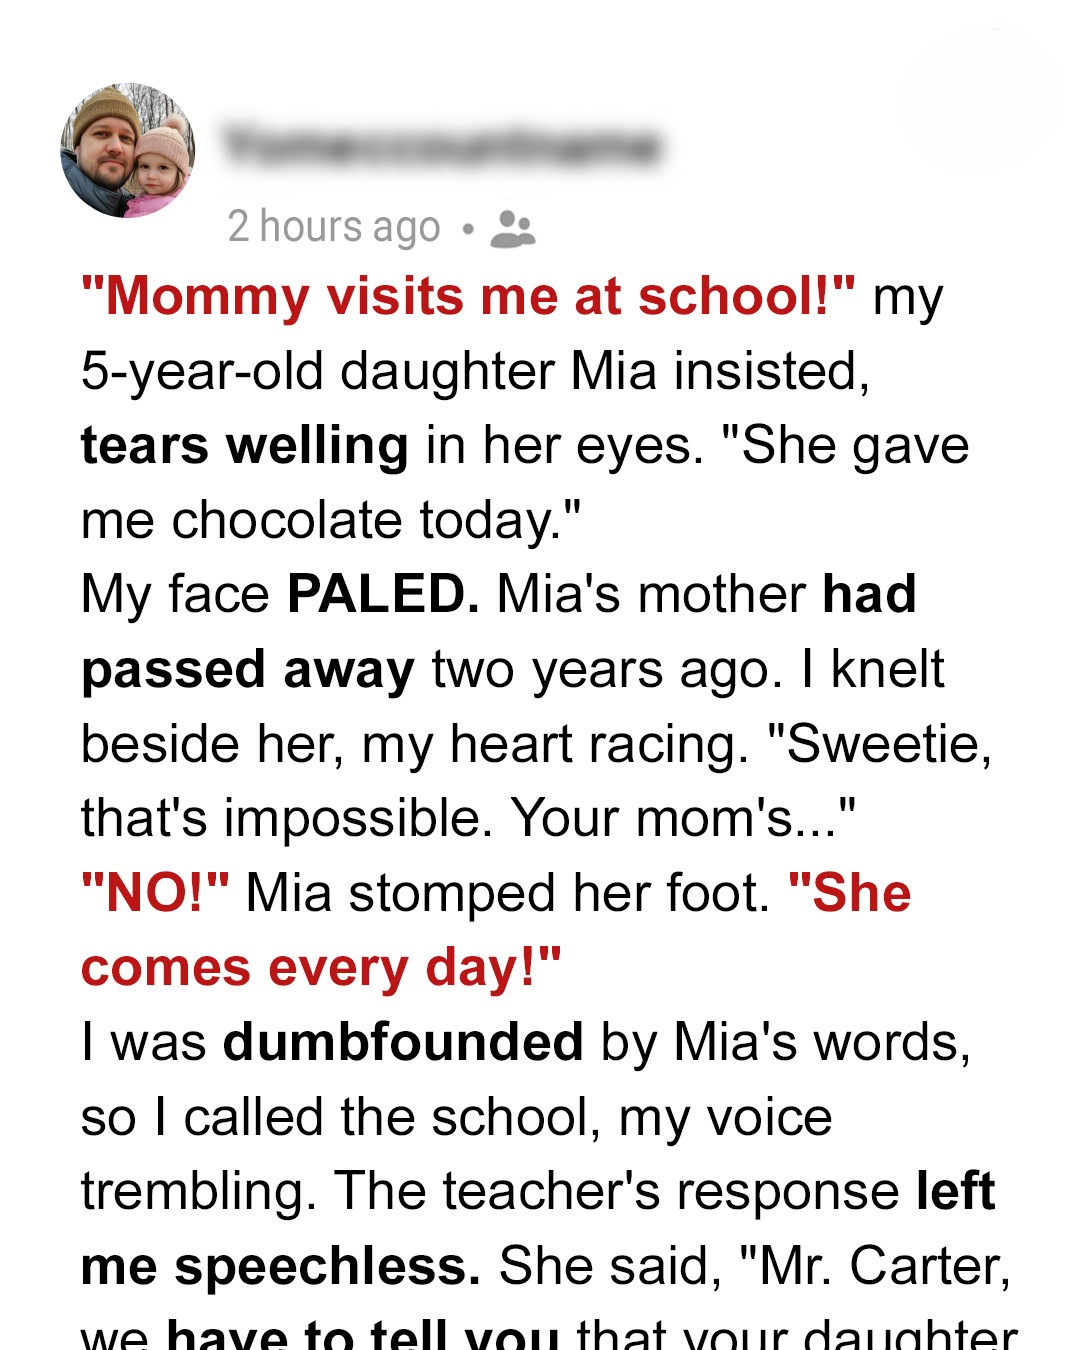1080x1350 pixels.
Task: Click the bold word "PALED."
Action: (x=383, y=594)
